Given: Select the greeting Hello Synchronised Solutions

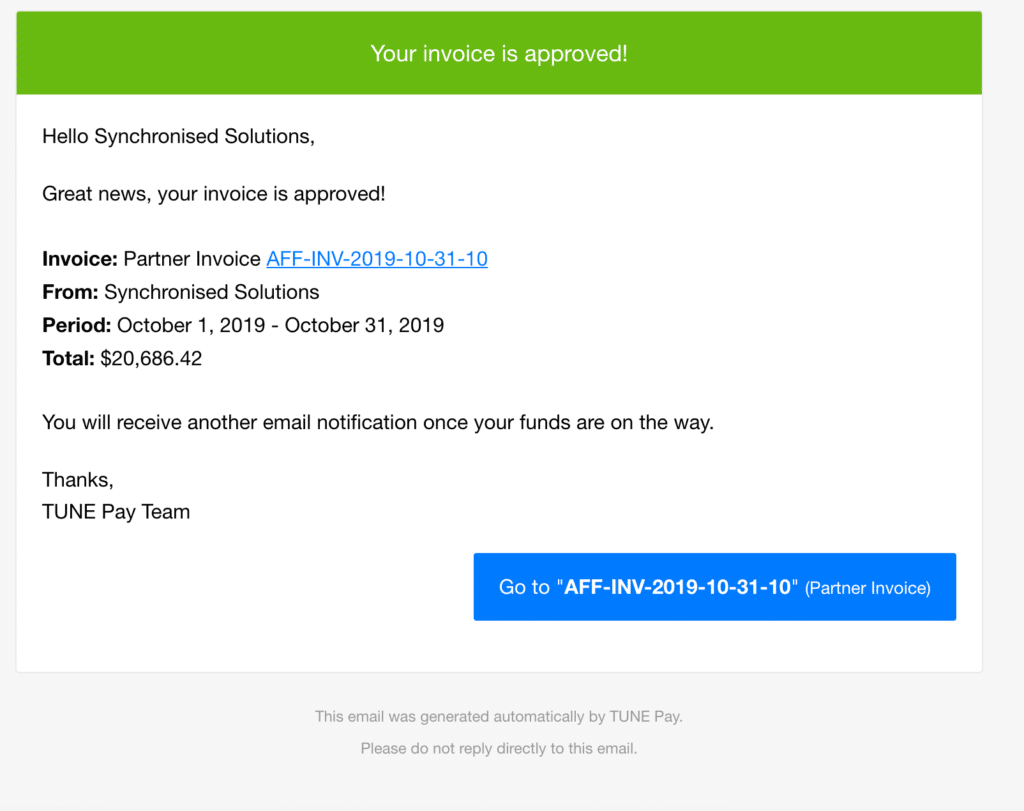Looking at the screenshot, I should [178, 136].
